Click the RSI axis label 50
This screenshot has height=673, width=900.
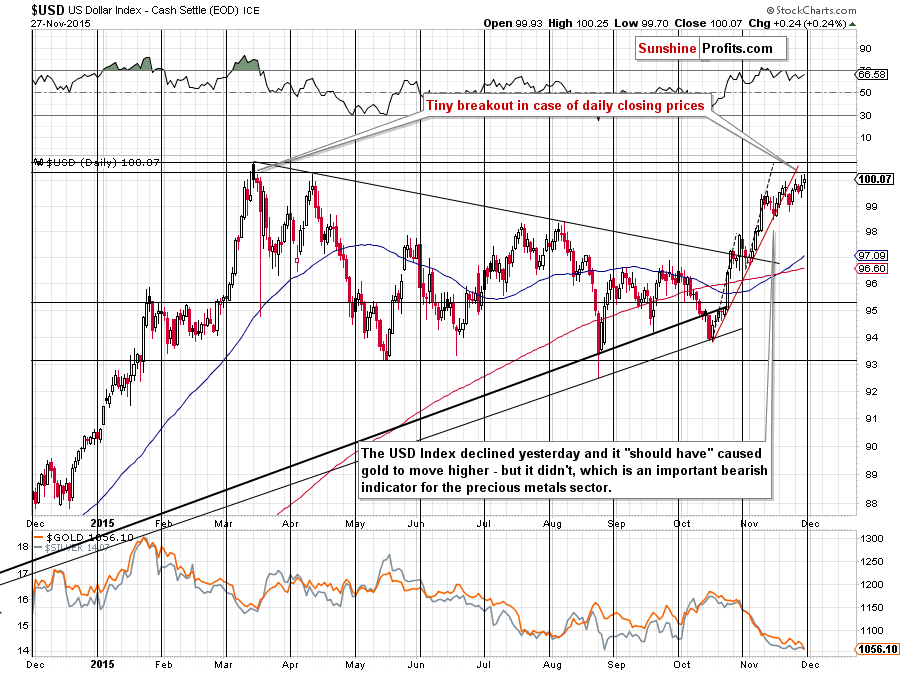865,92
